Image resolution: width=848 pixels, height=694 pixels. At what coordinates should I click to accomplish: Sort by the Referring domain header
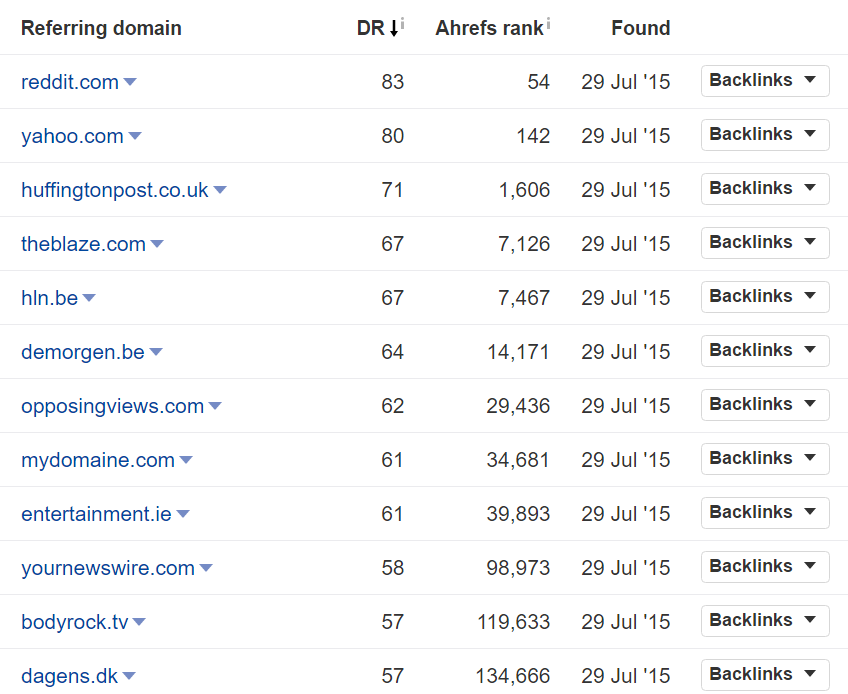coord(101,28)
